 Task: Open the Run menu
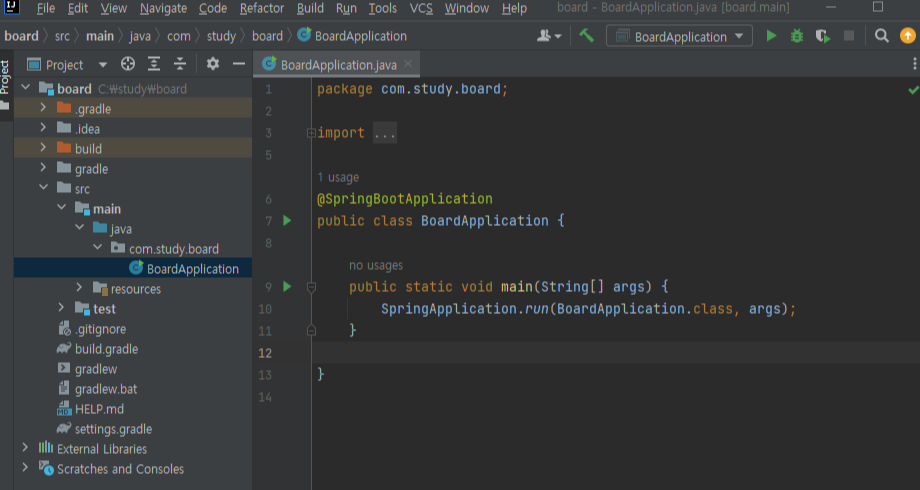click(x=346, y=8)
